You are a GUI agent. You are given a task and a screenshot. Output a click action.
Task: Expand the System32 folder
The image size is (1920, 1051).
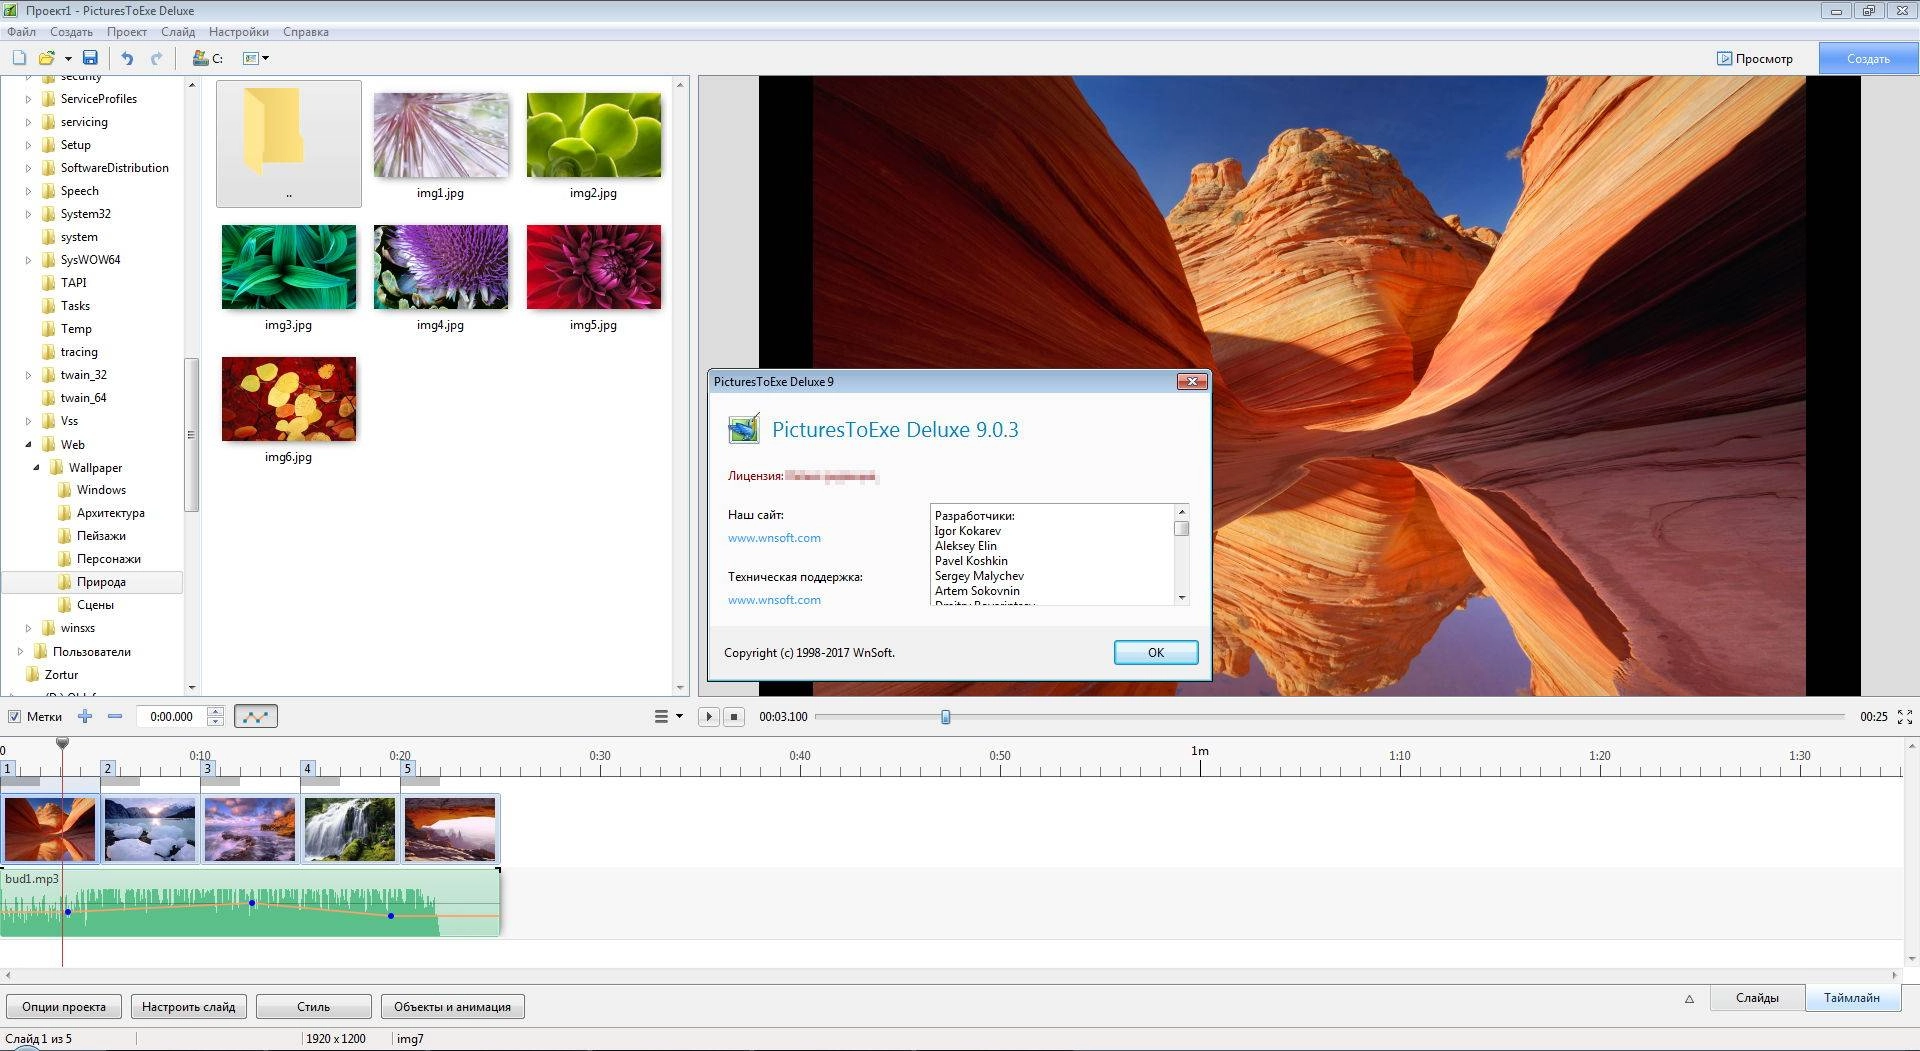(28, 214)
